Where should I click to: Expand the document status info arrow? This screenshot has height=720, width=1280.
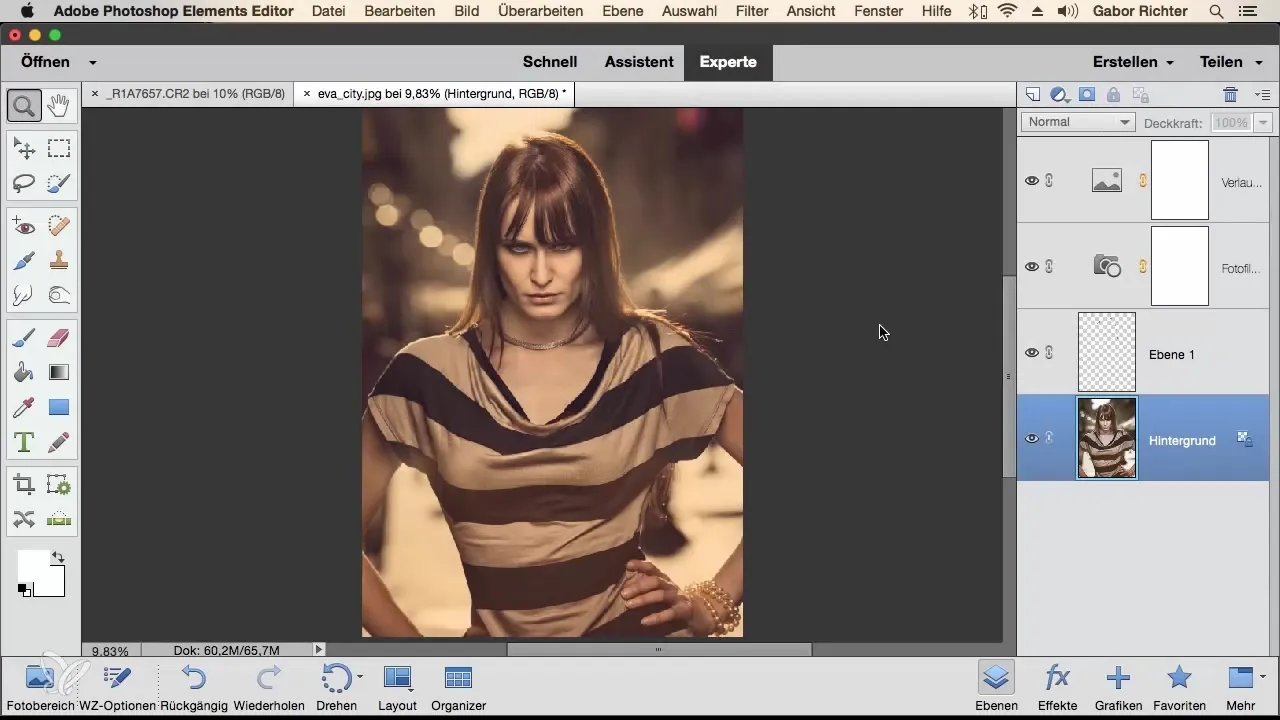[x=319, y=650]
